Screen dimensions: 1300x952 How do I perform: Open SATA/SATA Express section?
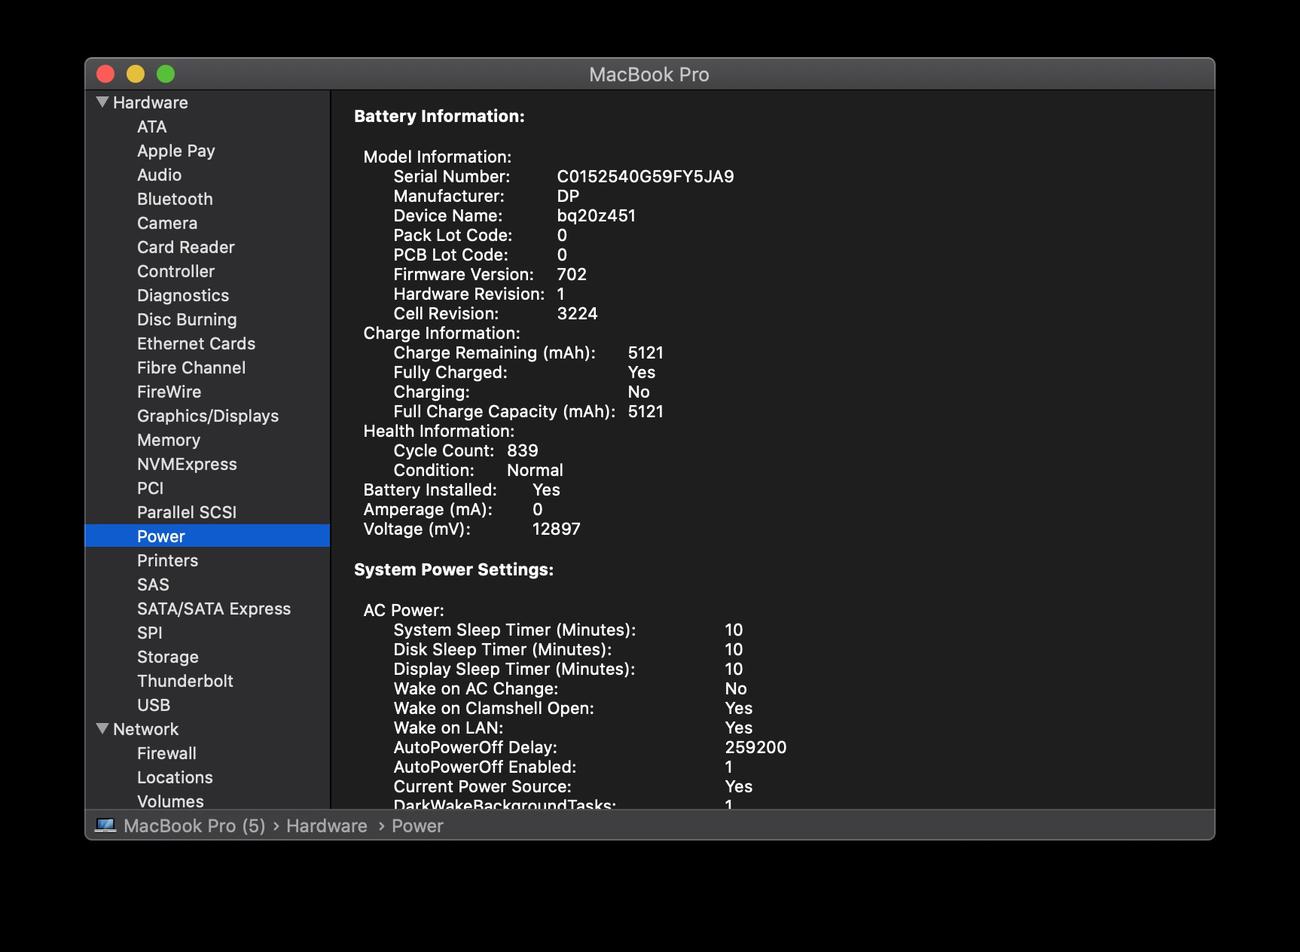coord(214,608)
